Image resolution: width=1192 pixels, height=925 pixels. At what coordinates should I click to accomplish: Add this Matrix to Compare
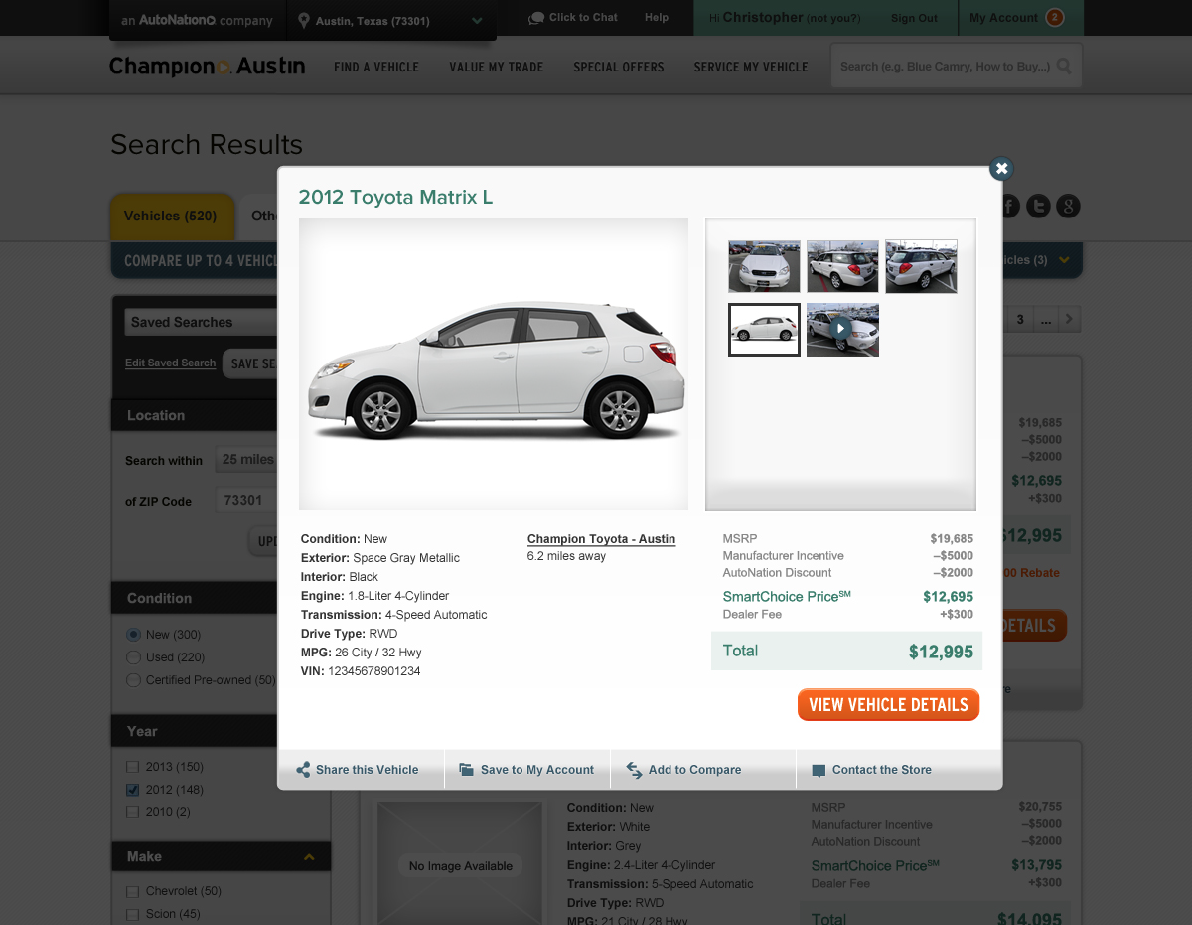coord(694,770)
